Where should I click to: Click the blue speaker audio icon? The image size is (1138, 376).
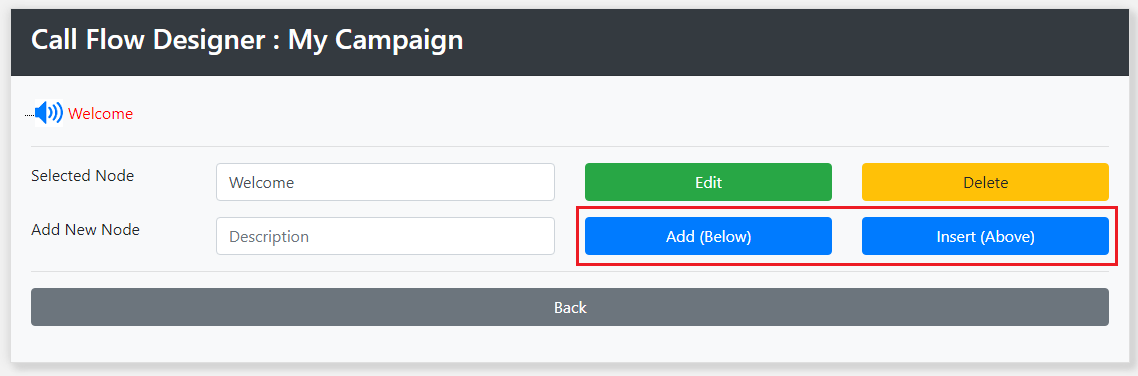pos(49,113)
